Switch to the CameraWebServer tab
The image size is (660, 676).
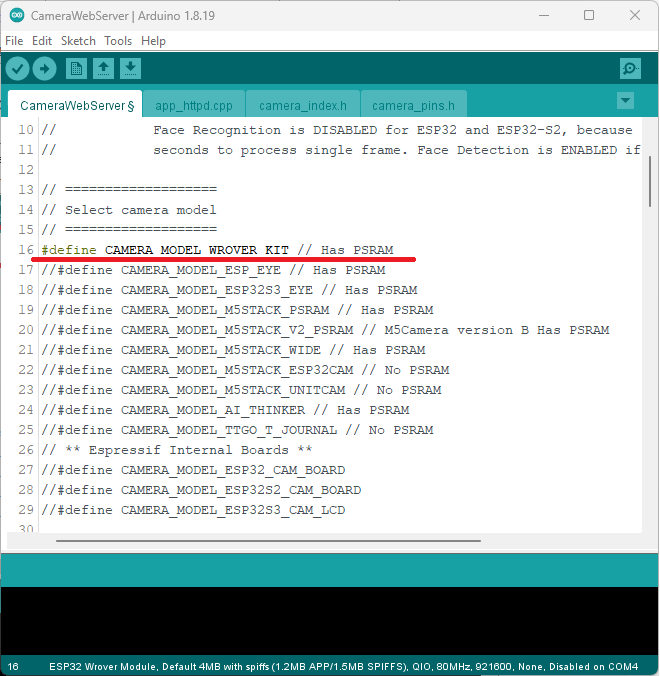(75, 105)
